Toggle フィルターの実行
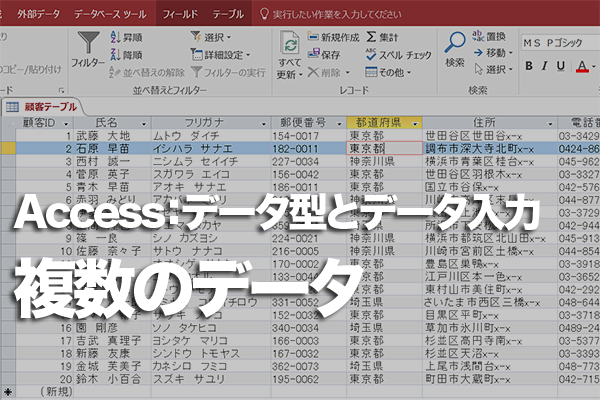600x400 pixels. (x=228, y=72)
